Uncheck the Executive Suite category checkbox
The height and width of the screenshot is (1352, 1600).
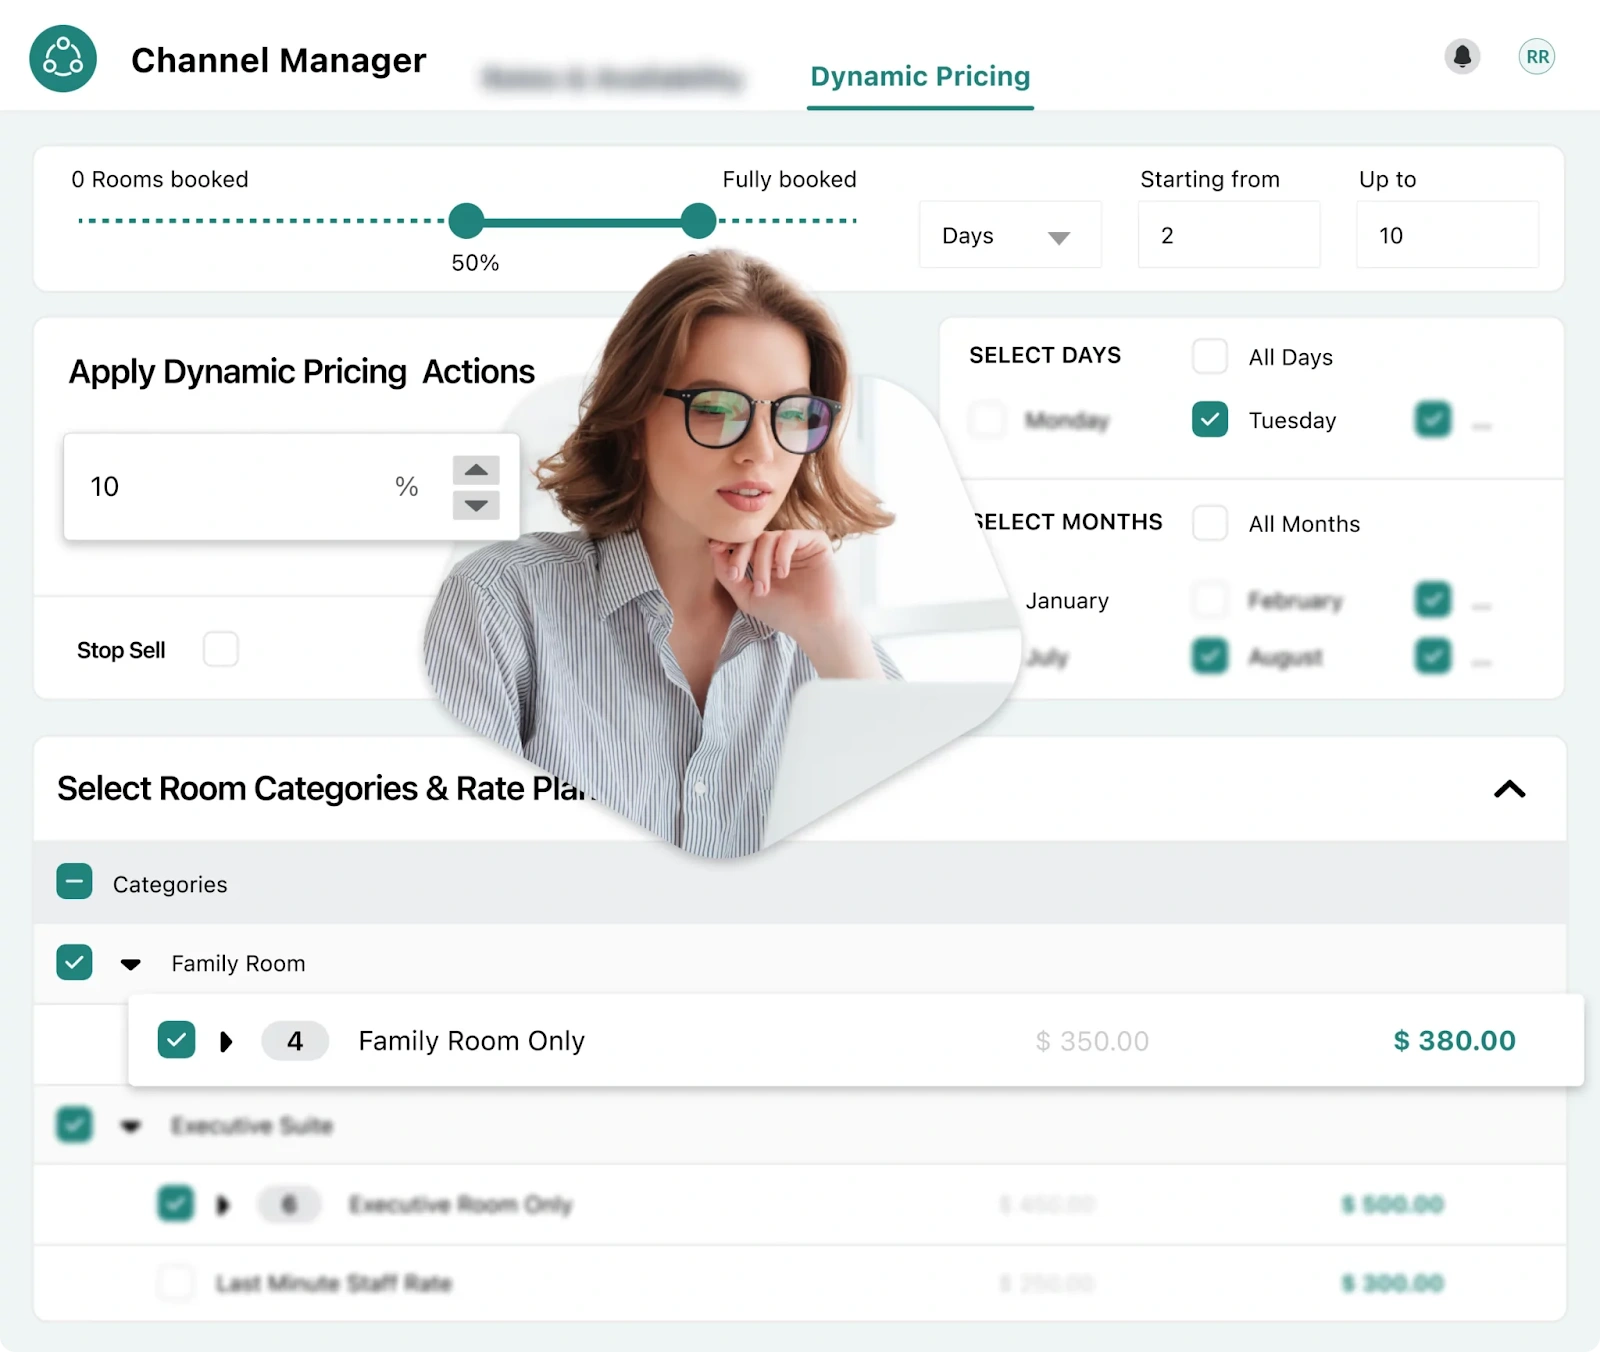(x=74, y=1124)
